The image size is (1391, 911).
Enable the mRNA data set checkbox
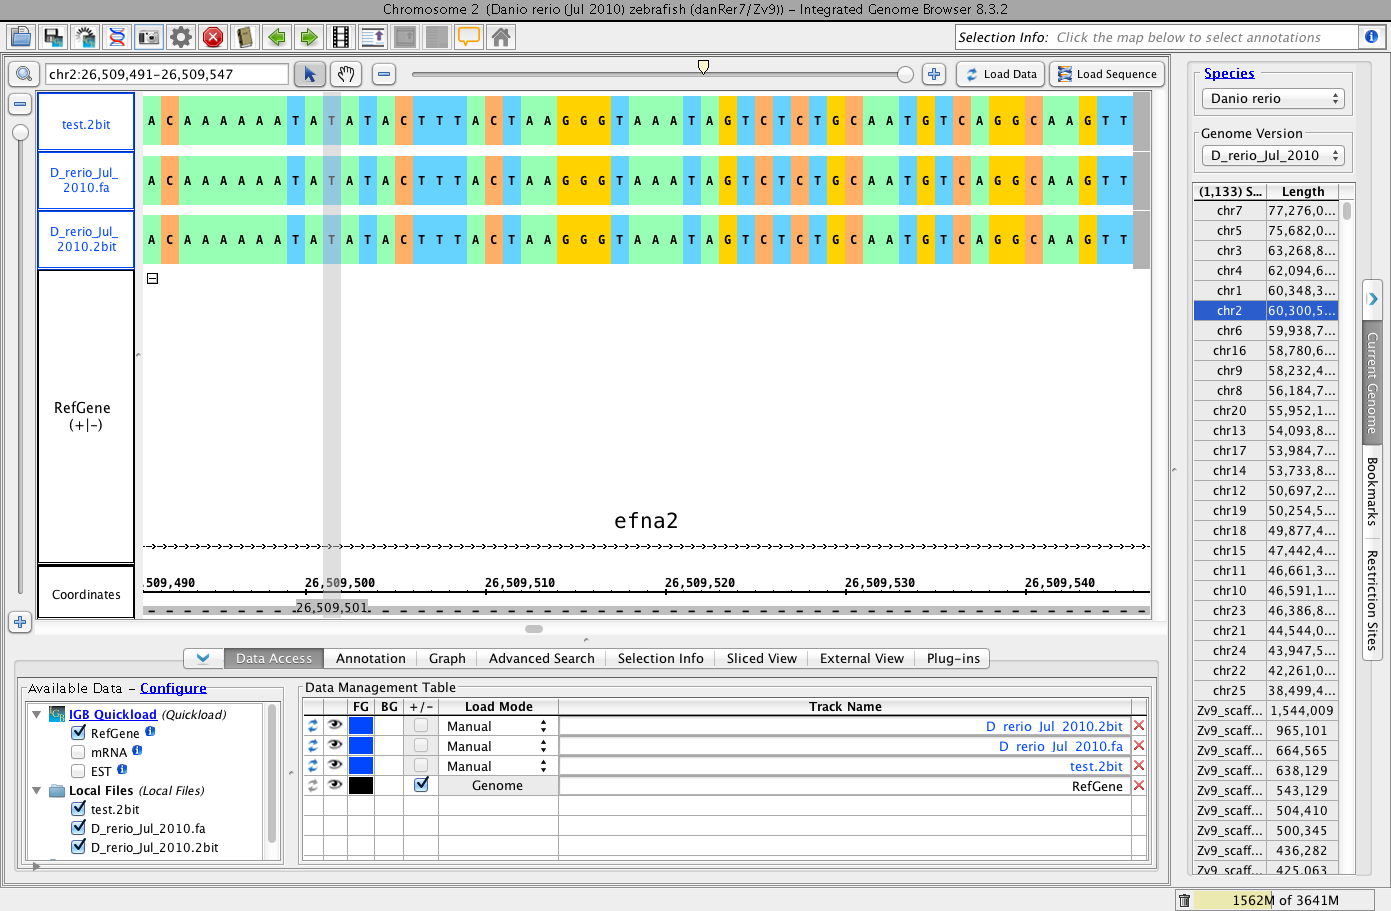[x=78, y=752]
